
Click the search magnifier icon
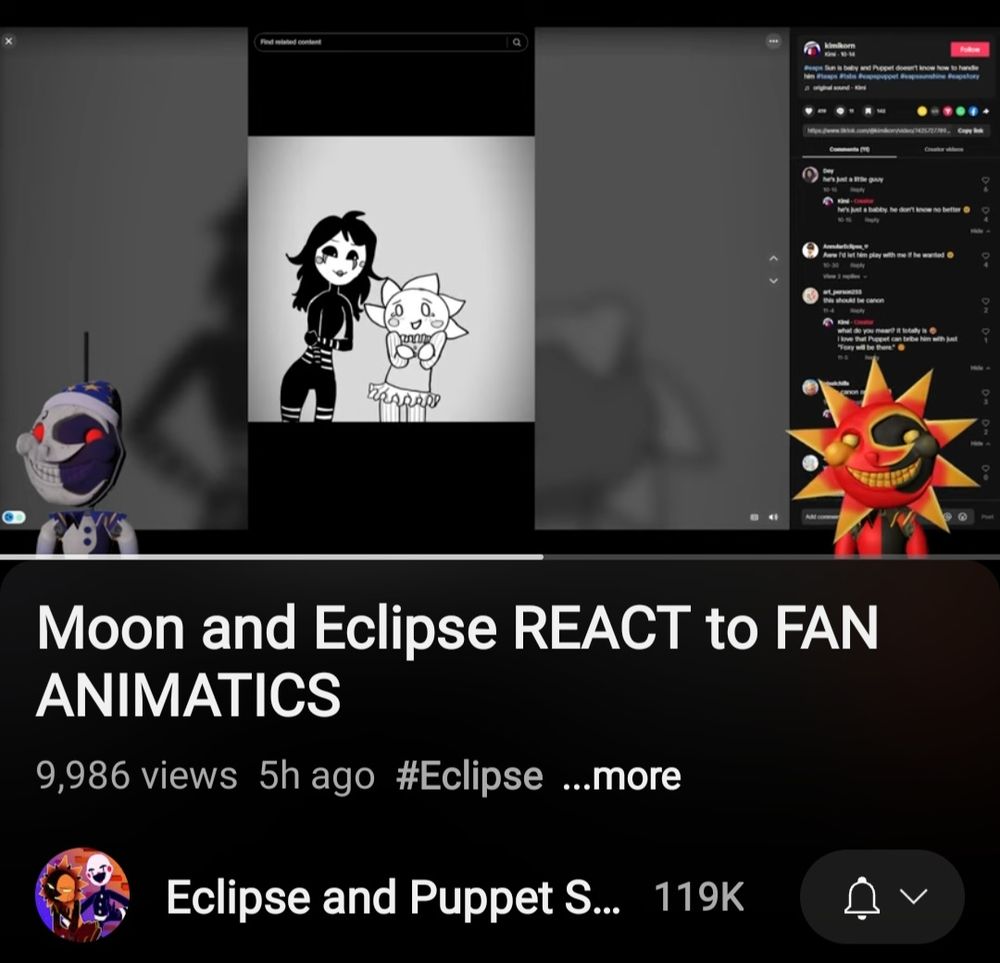point(517,42)
